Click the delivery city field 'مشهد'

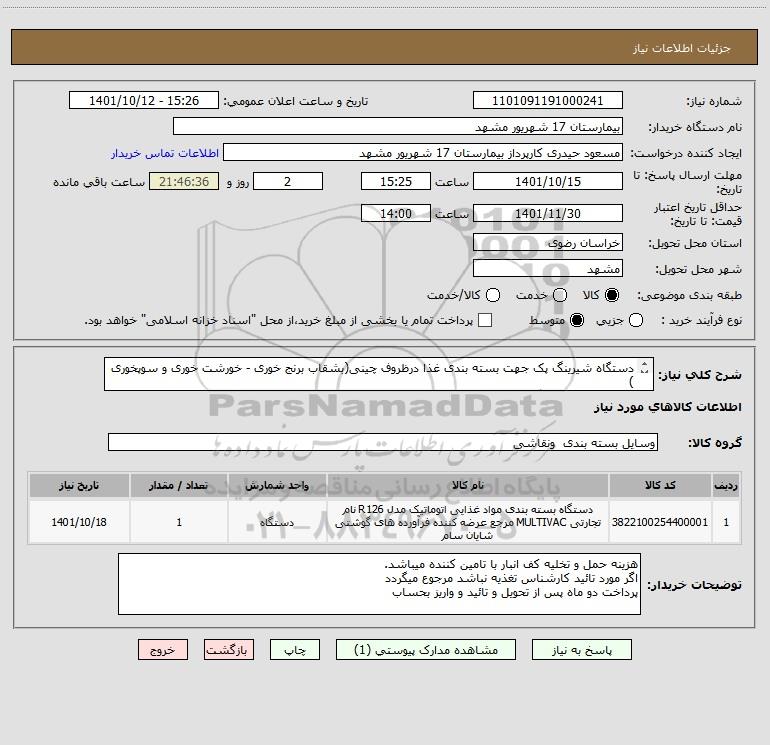click(x=548, y=268)
